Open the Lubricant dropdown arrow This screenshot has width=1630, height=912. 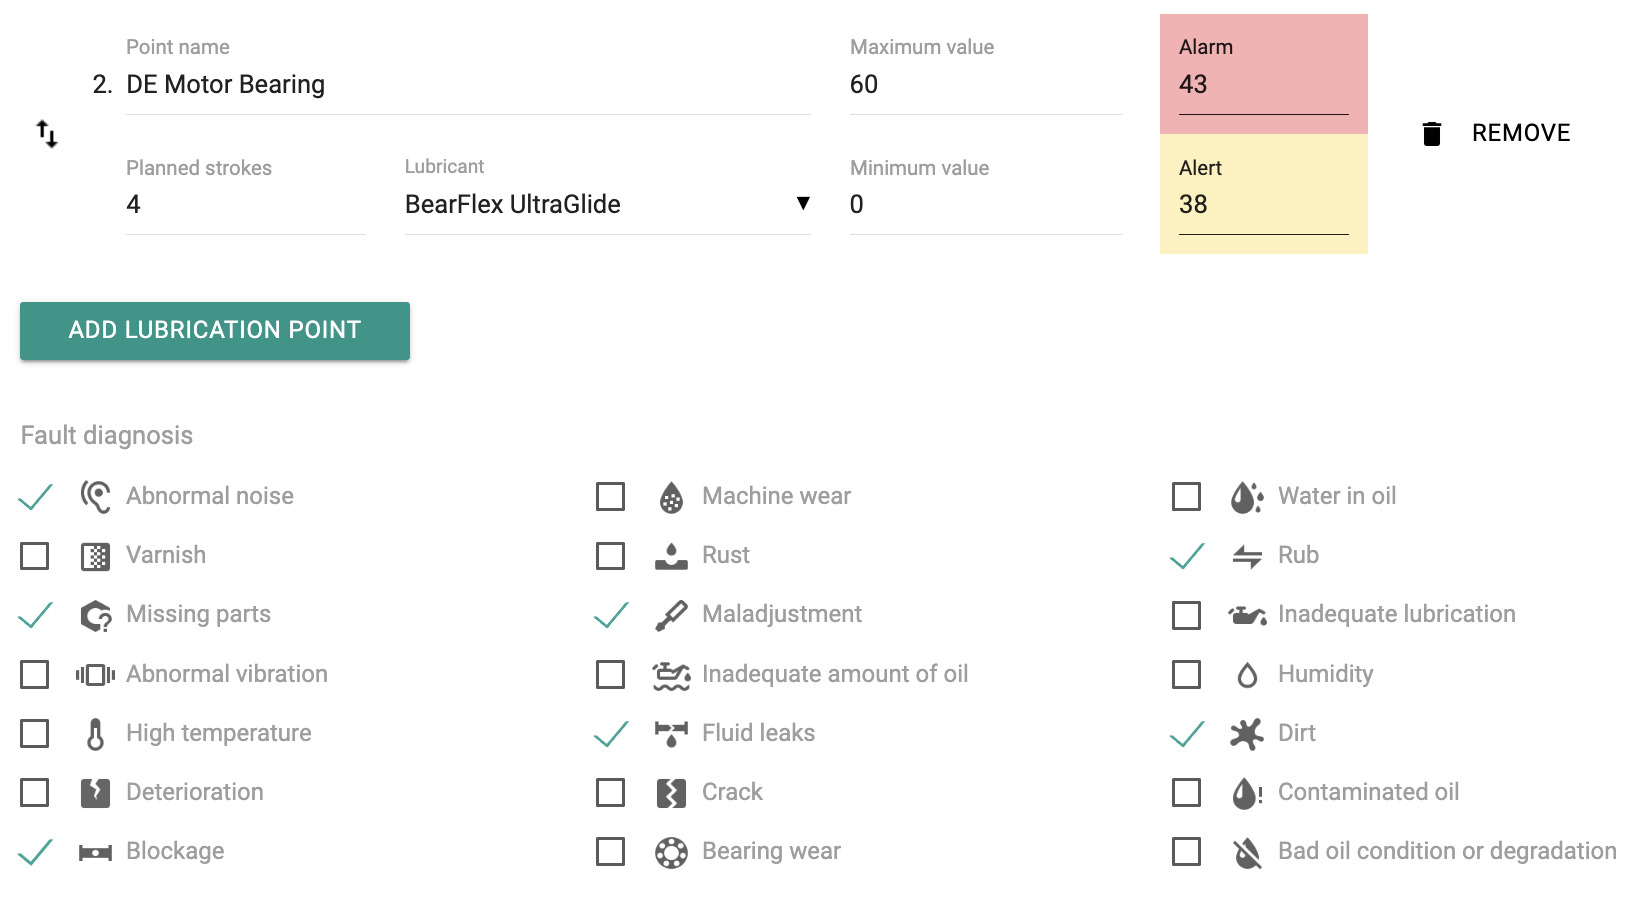tap(802, 204)
